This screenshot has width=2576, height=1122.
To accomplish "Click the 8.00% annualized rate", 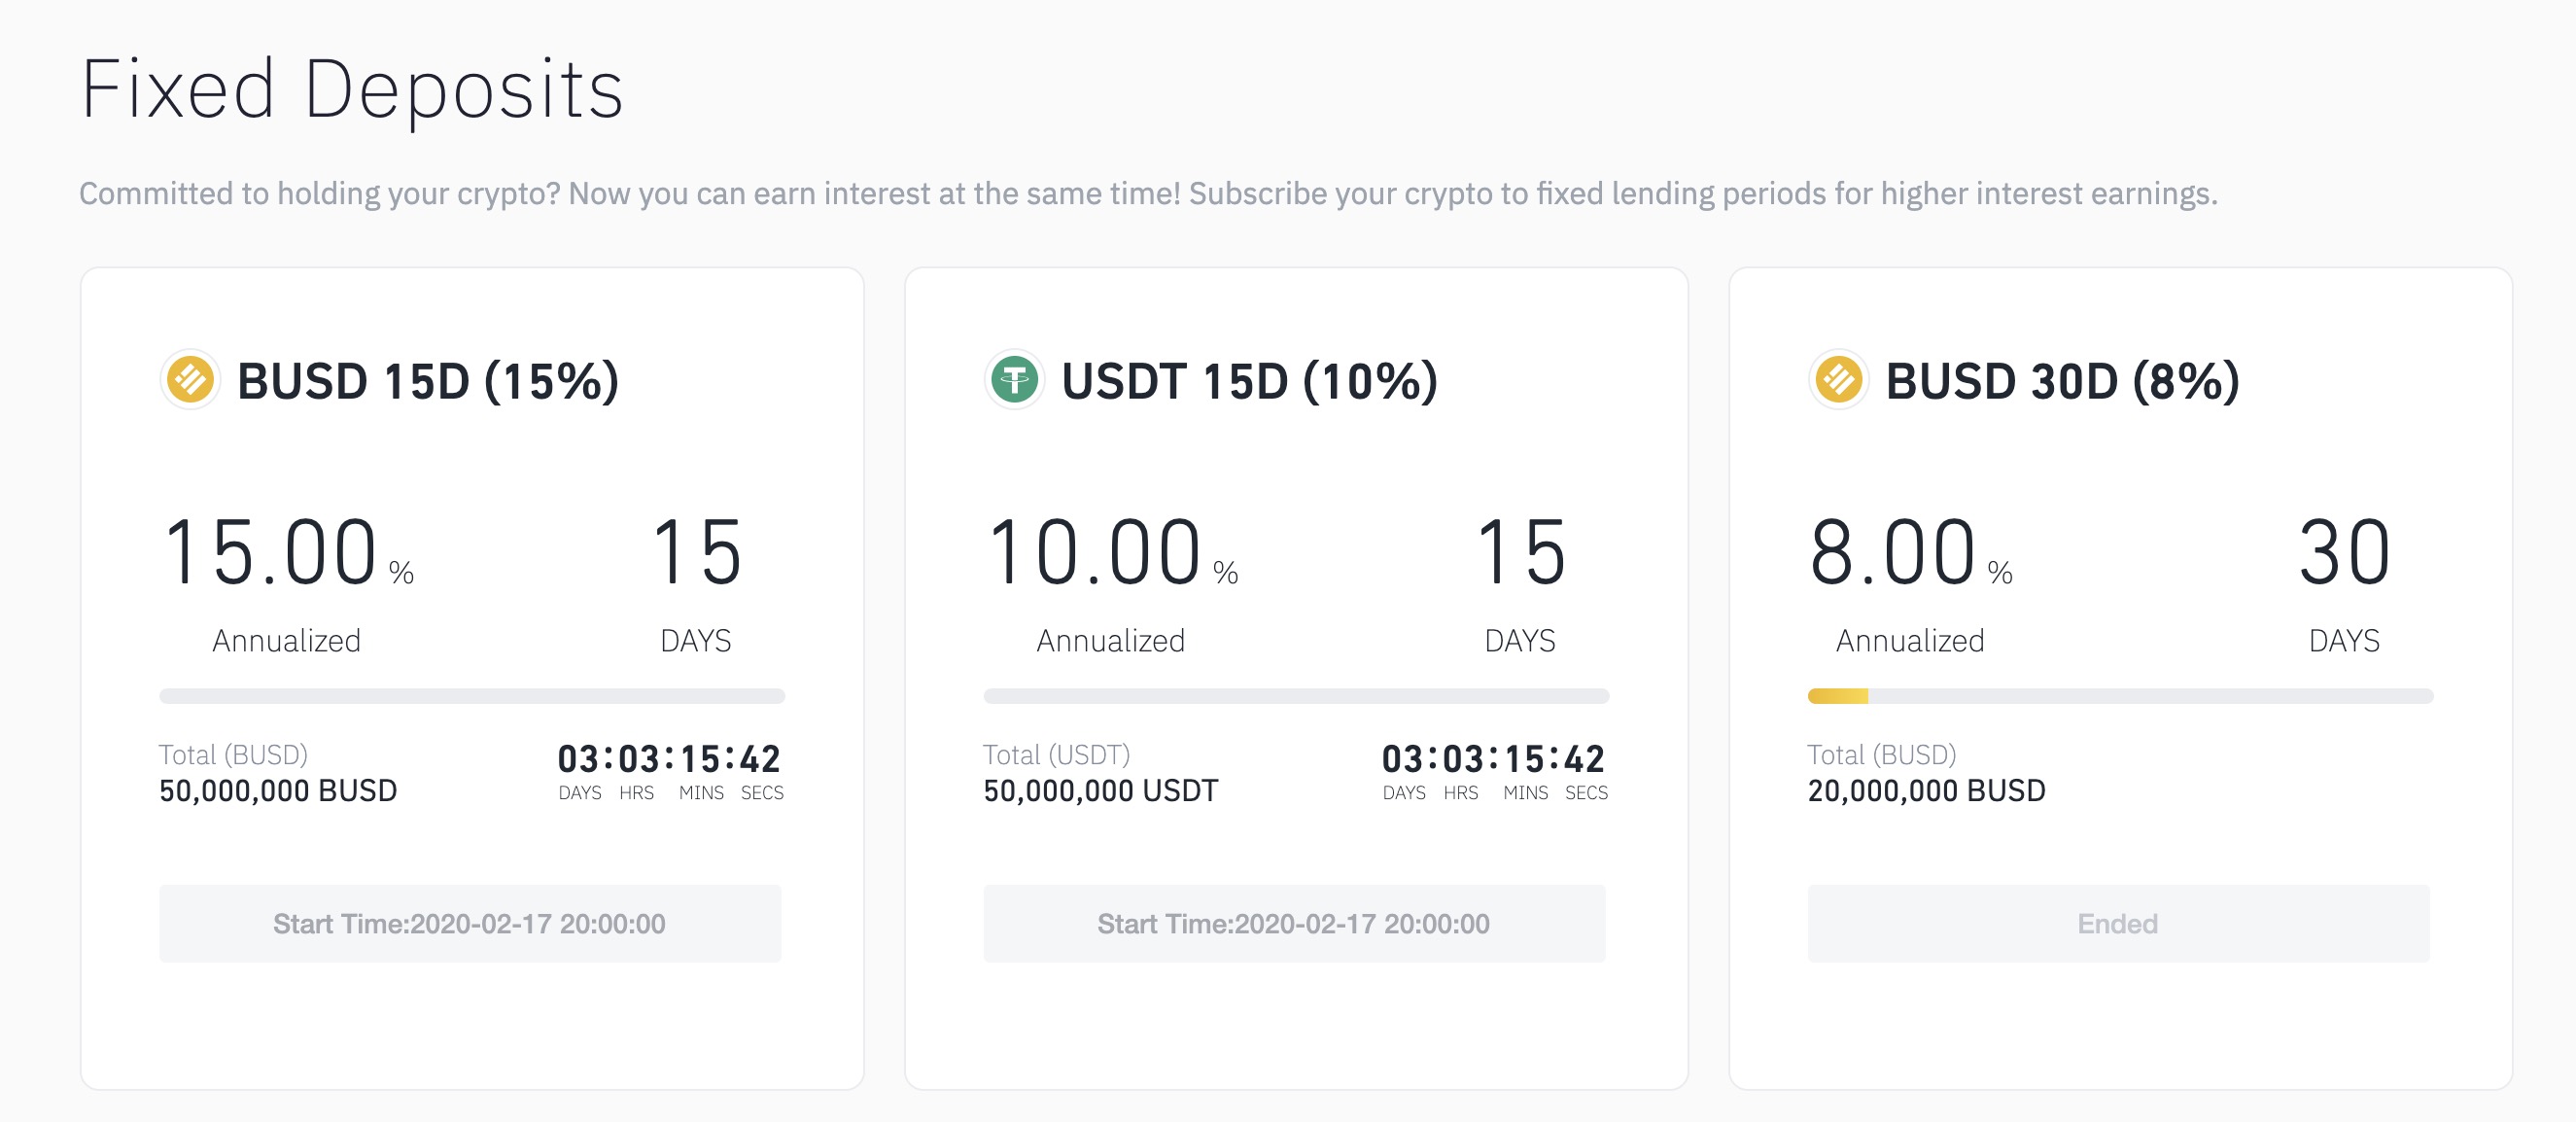I will pos(1910,553).
